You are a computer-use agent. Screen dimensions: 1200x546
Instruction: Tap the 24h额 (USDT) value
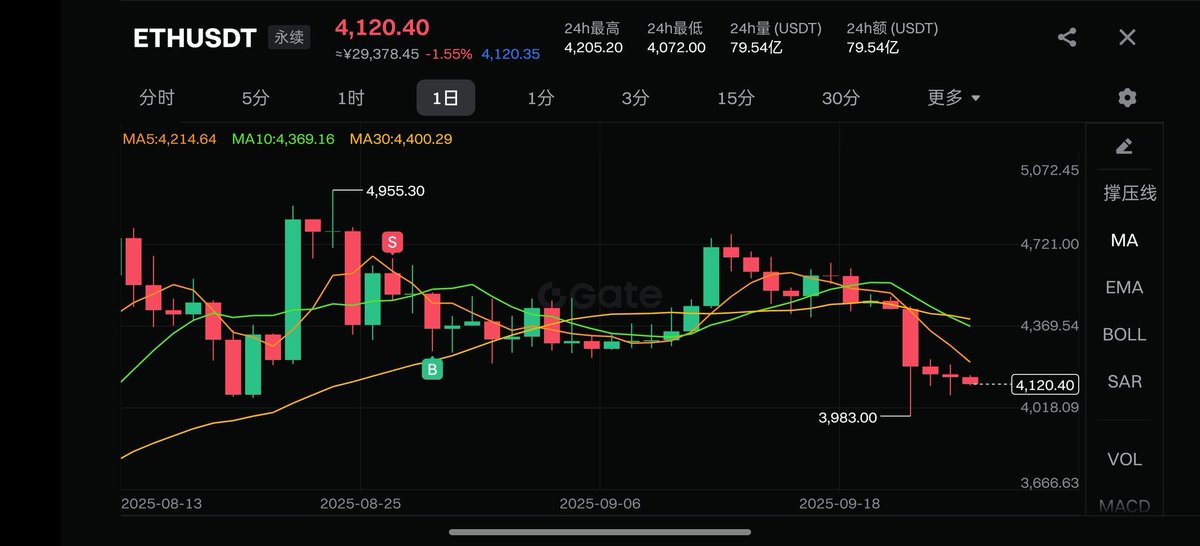point(872,47)
